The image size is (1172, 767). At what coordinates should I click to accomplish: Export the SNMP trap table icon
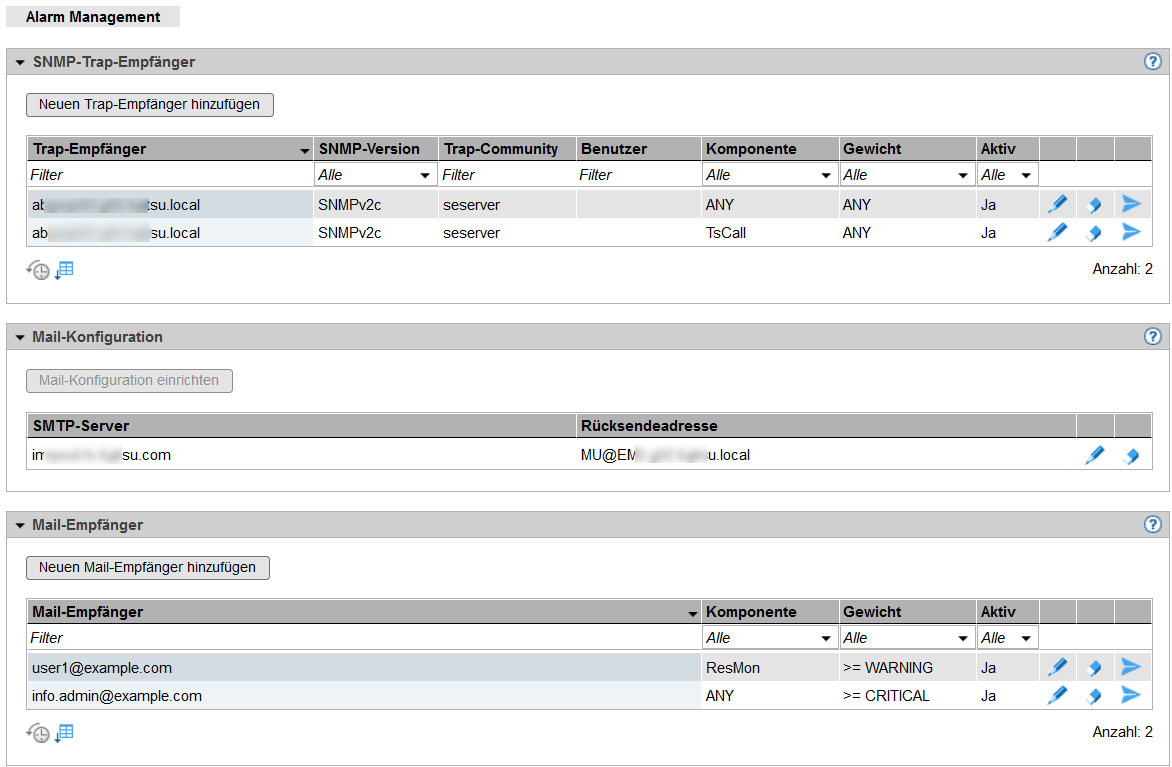pos(64,270)
